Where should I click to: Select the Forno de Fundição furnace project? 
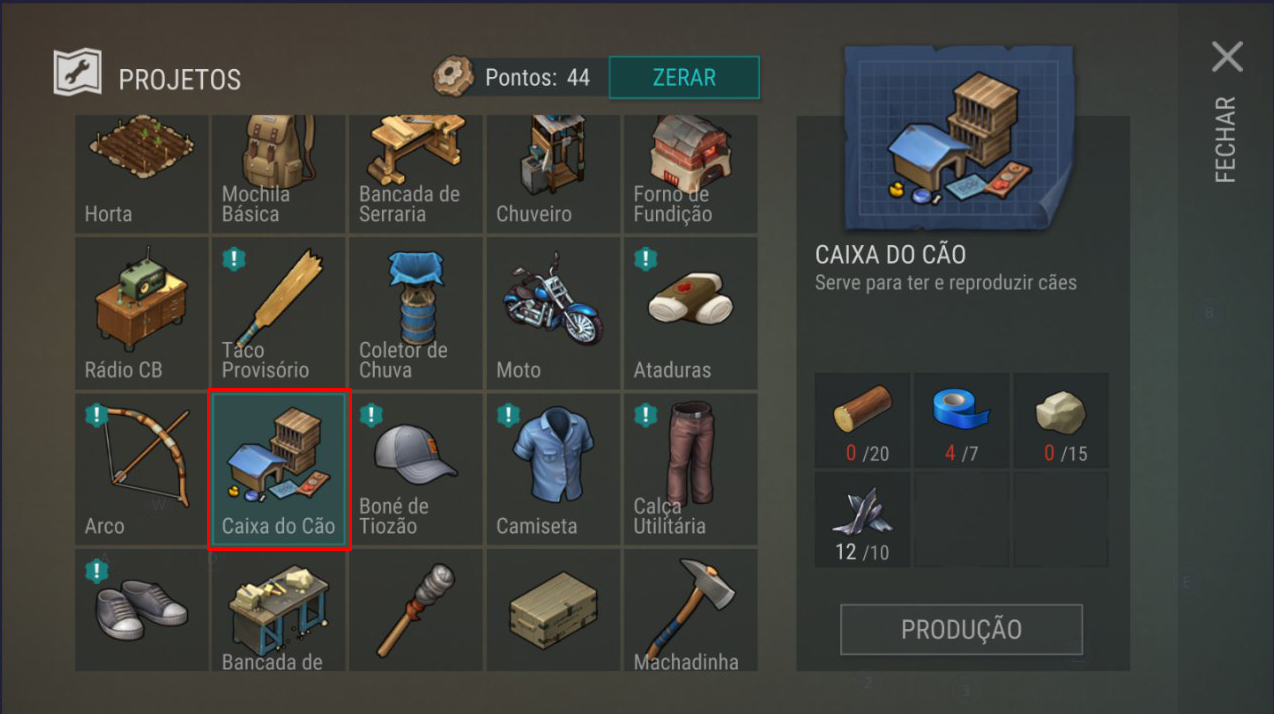690,174
